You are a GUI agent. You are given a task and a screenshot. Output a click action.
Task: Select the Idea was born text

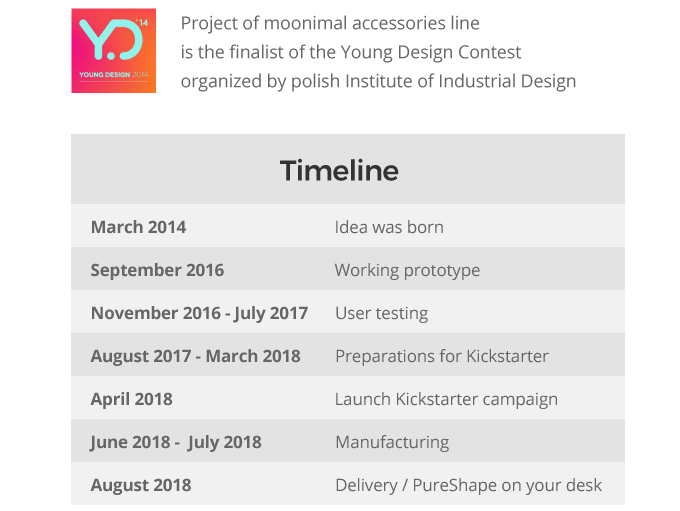389,227
